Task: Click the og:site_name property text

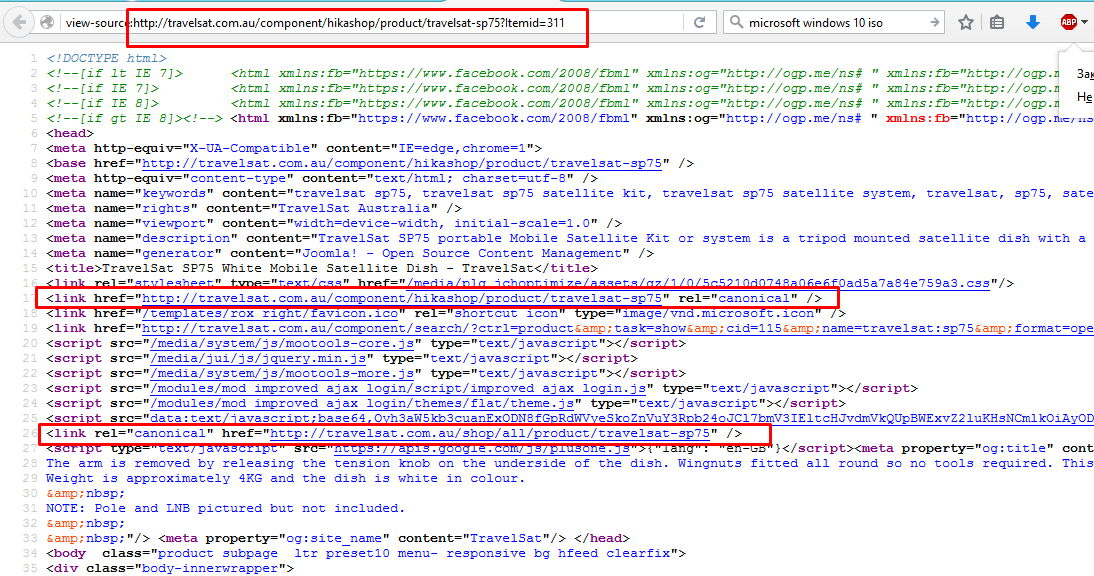Action: click(x=334, y=538)
